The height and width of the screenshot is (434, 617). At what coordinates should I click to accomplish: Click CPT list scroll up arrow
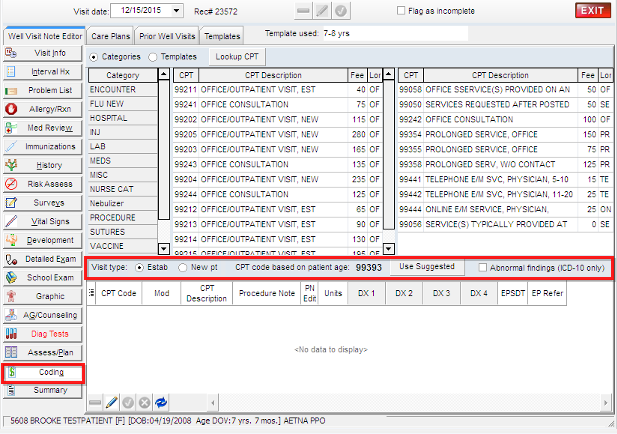click(389, 74)
